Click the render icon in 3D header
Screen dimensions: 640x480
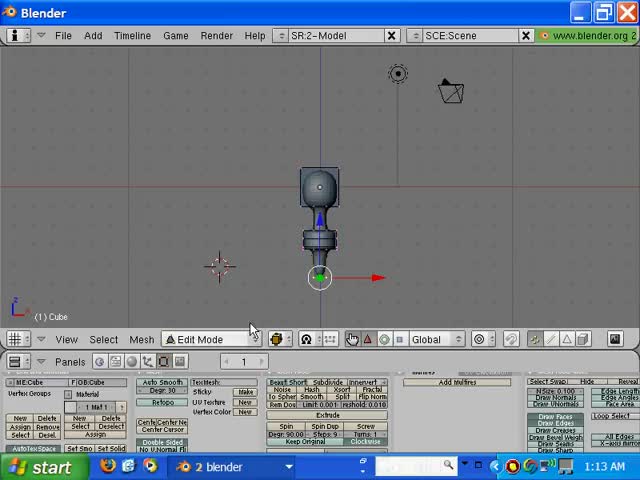pos(615,339)
